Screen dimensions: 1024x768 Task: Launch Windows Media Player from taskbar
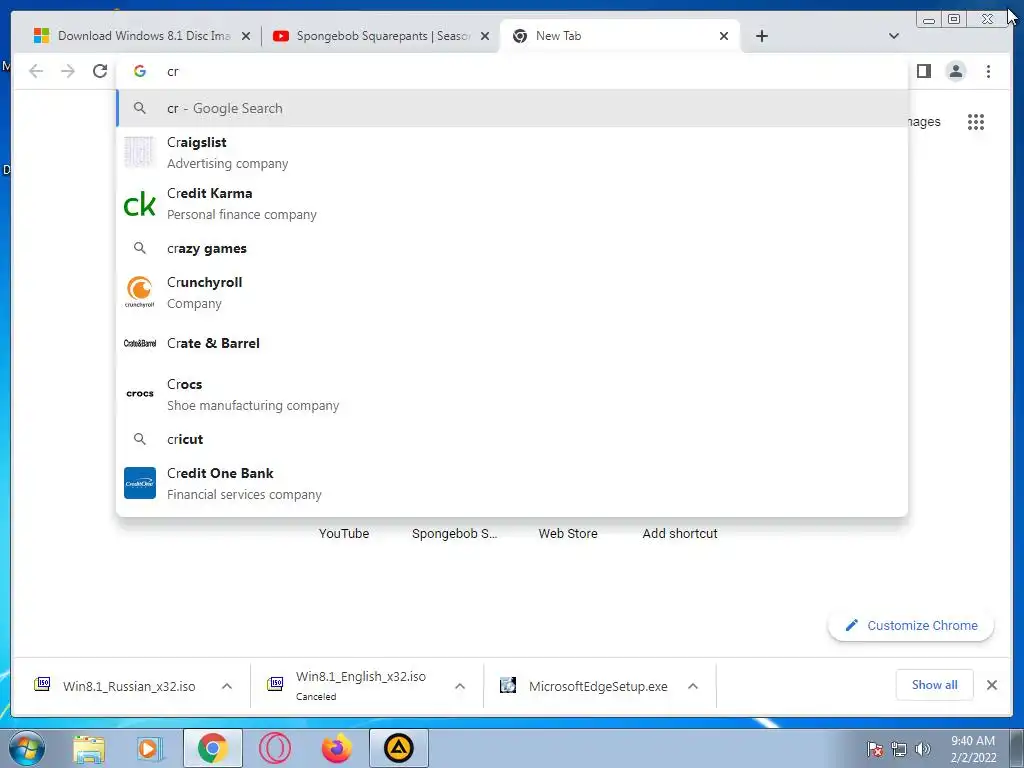[149, 748]
